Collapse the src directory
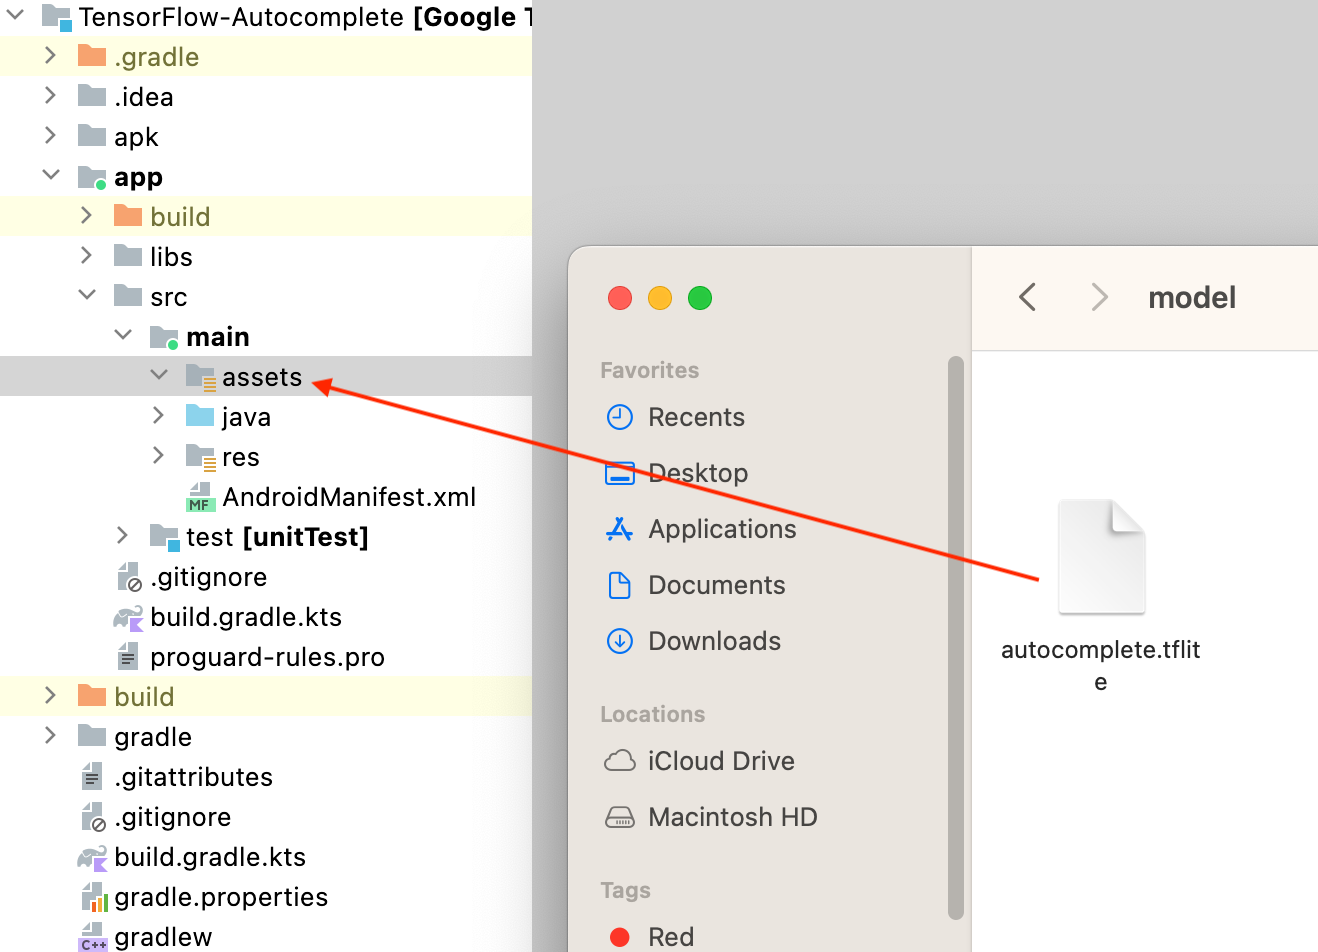Screen dimensions: 1318x952 point(87,295)
